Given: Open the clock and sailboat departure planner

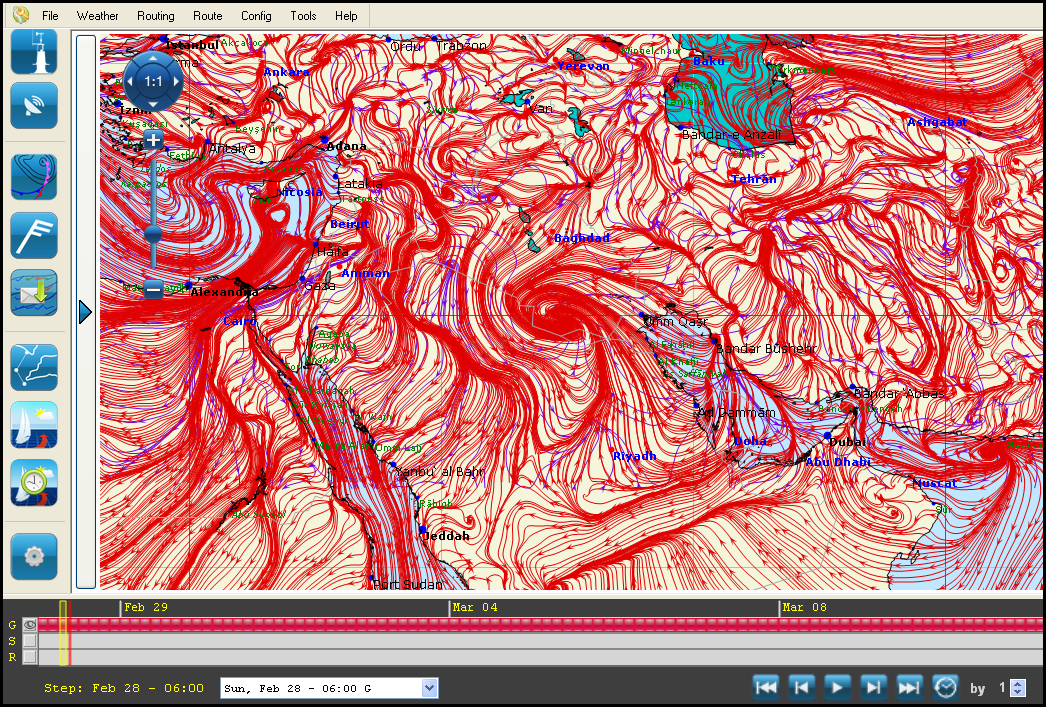Looking at the screenshot, I should coord(34,483).
